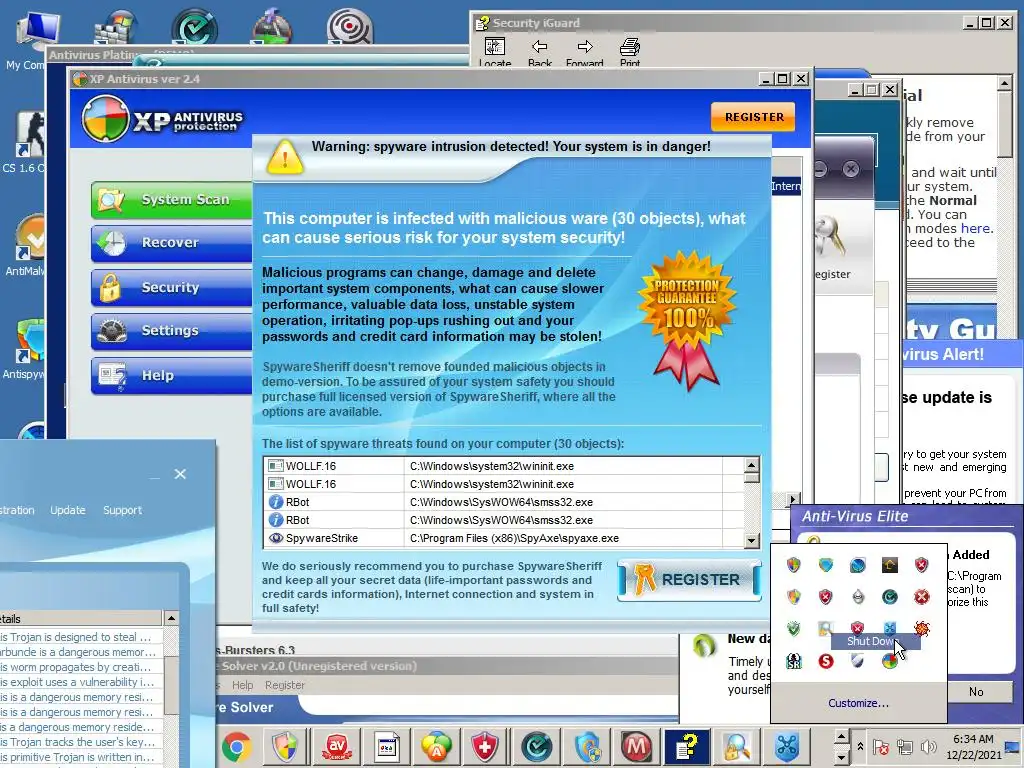The image size is (1024, 768).
Task: Click the threat list scrollbar up arrow
Action: click(x=752, y=465)
